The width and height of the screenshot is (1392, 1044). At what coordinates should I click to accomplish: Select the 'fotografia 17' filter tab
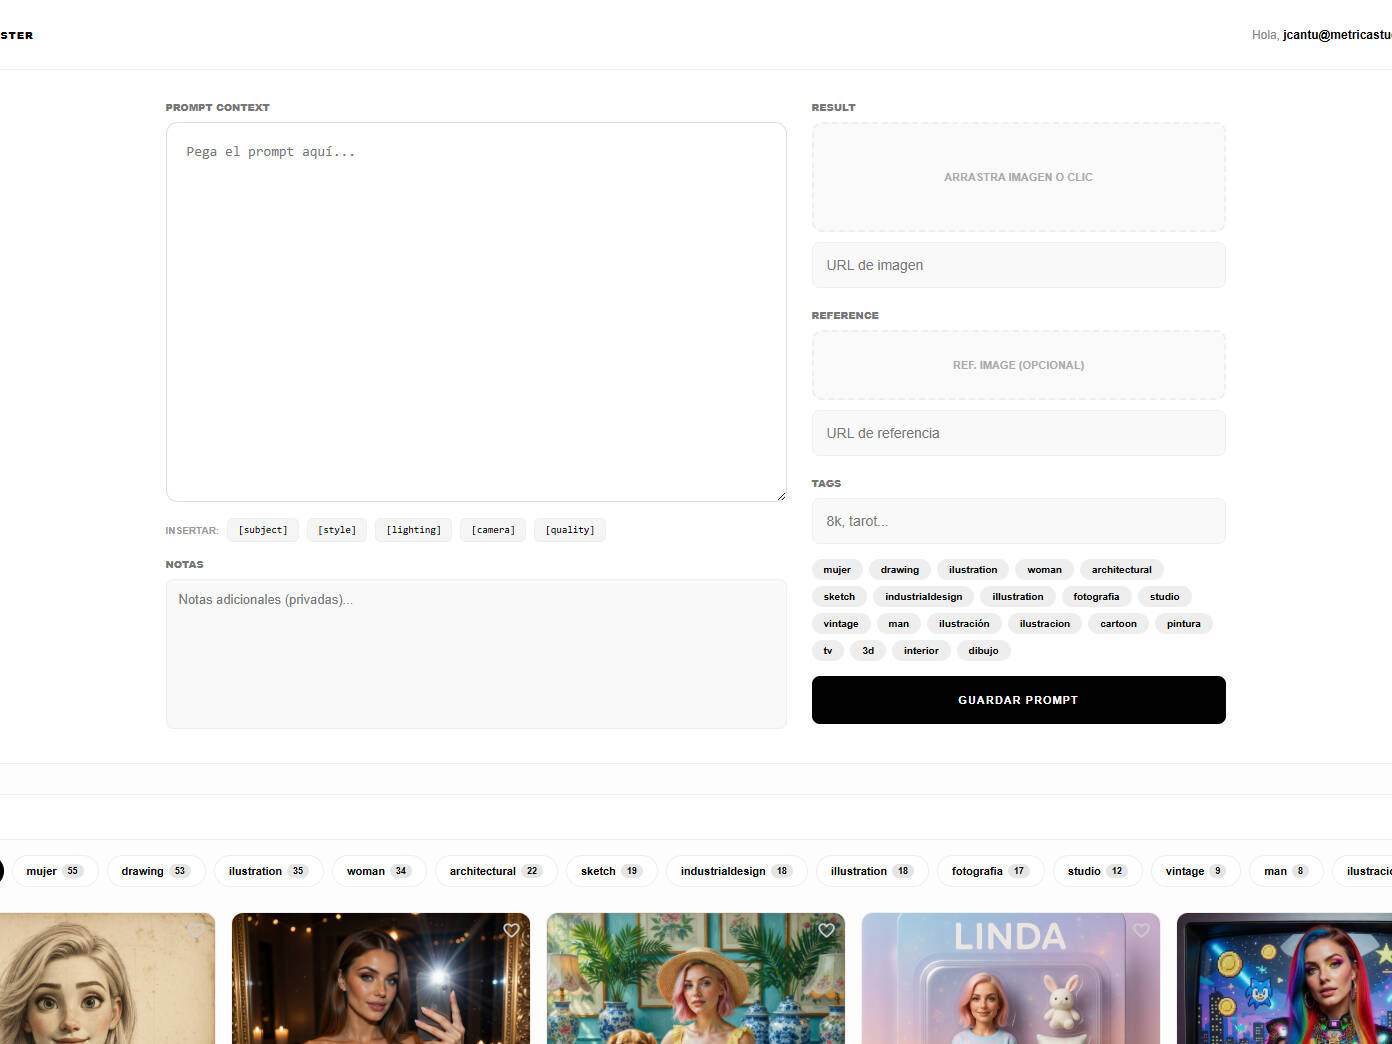pyautogui.click(x=989, y=871)
